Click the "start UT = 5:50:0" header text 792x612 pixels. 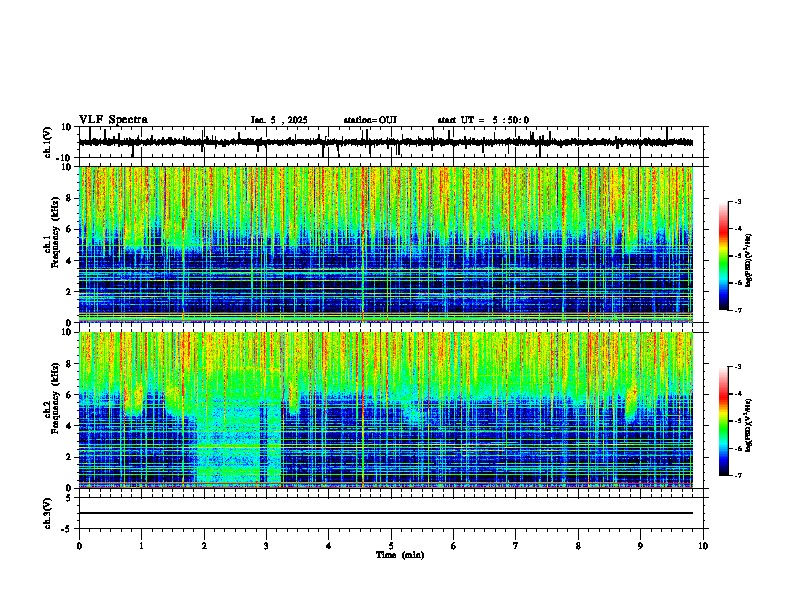(483, 120)
